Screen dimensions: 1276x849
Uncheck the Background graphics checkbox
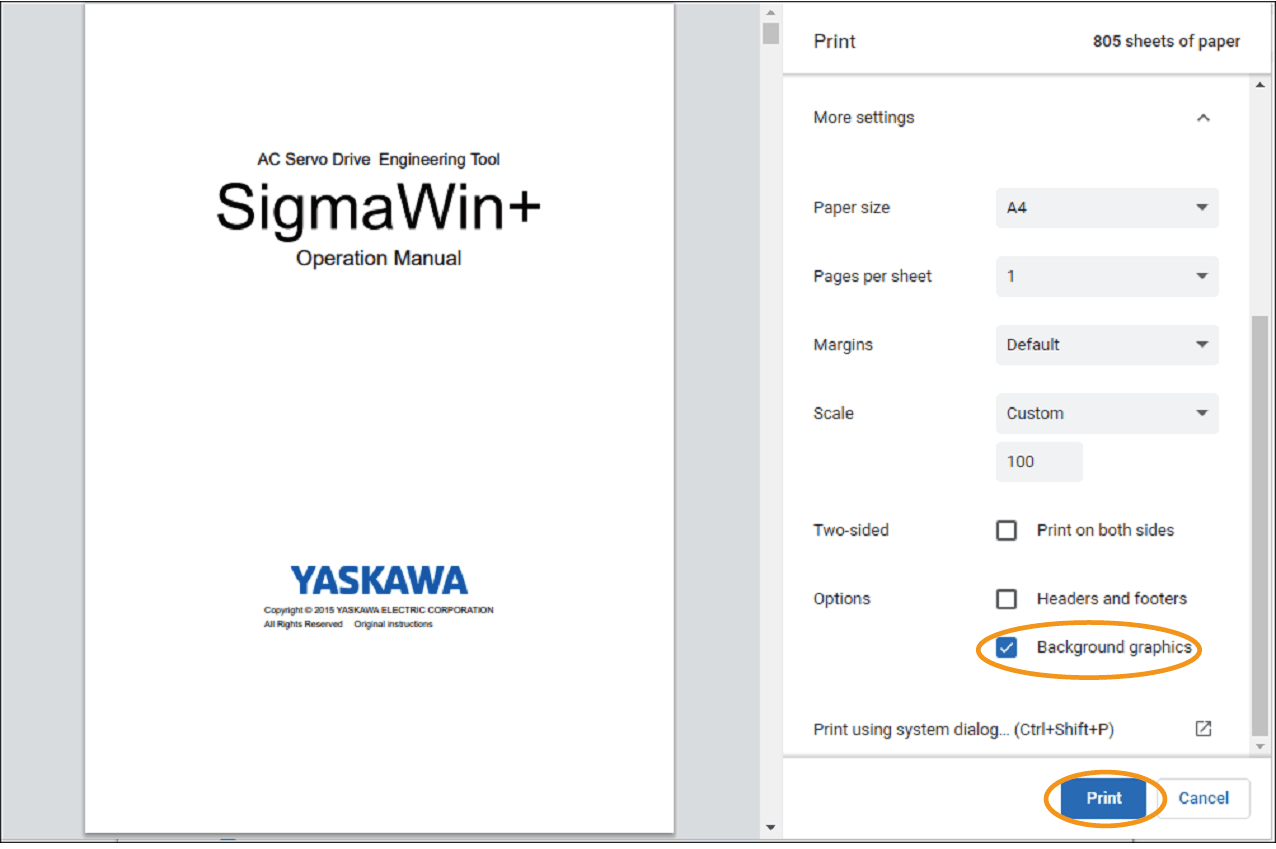[x=1007, y=648]
